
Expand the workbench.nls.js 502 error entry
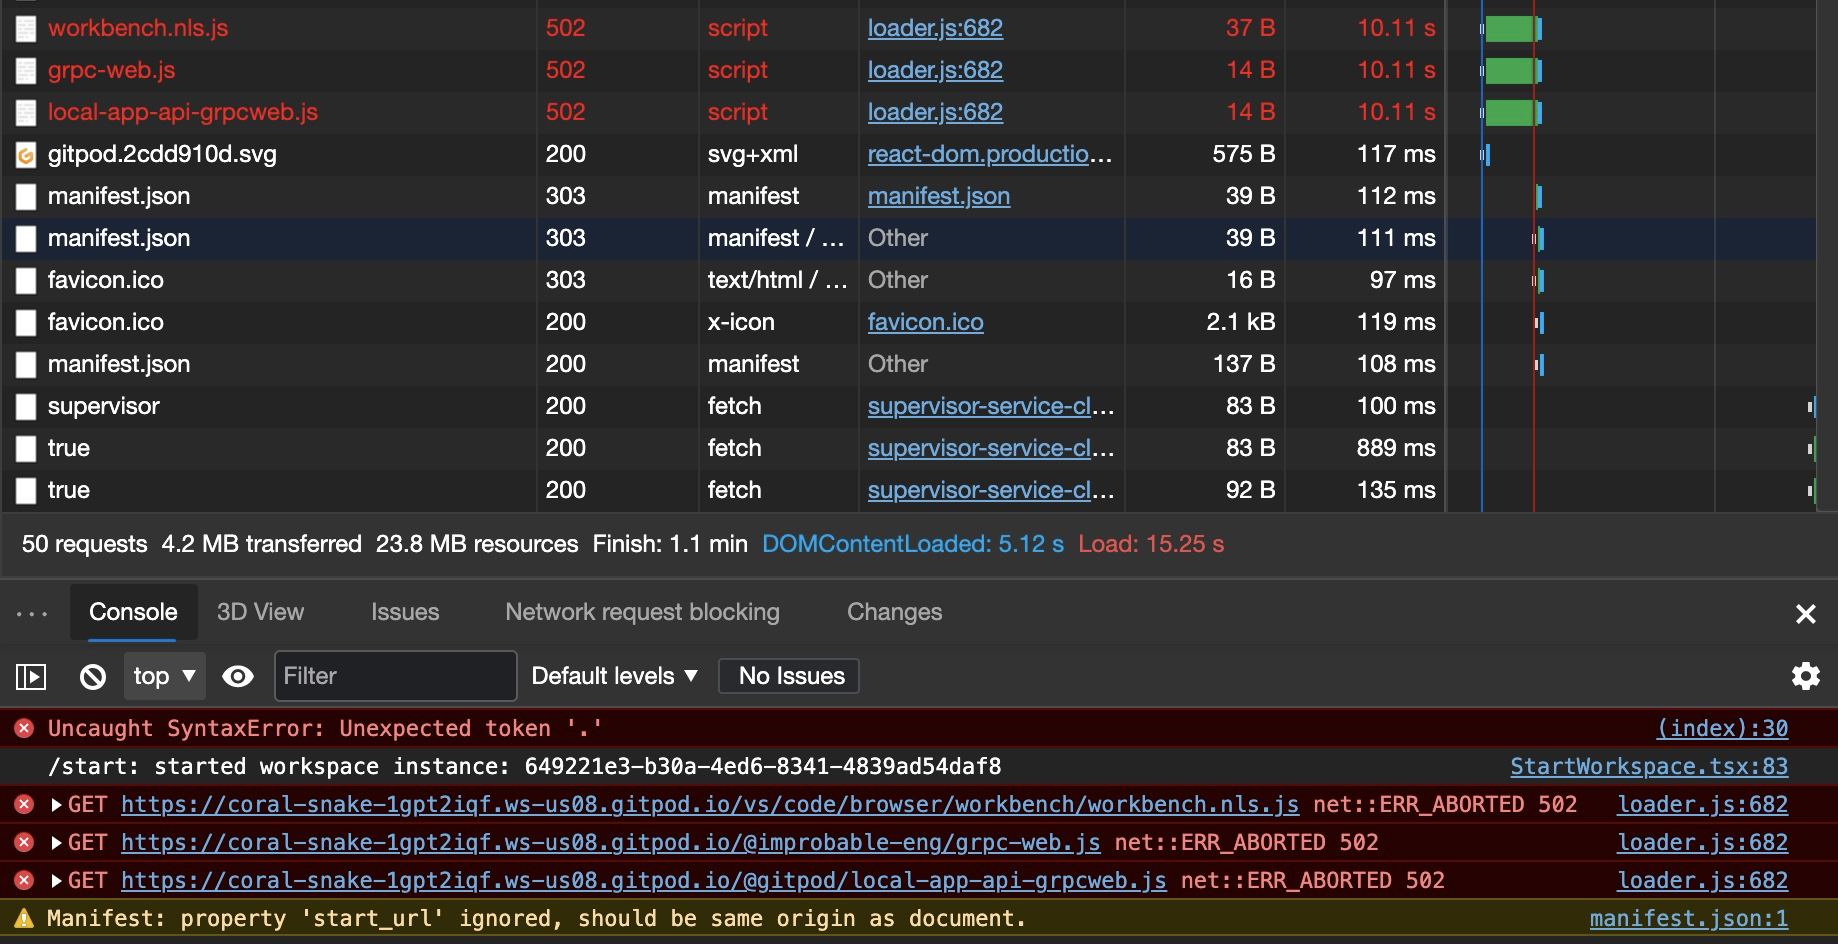pos(57,804)
